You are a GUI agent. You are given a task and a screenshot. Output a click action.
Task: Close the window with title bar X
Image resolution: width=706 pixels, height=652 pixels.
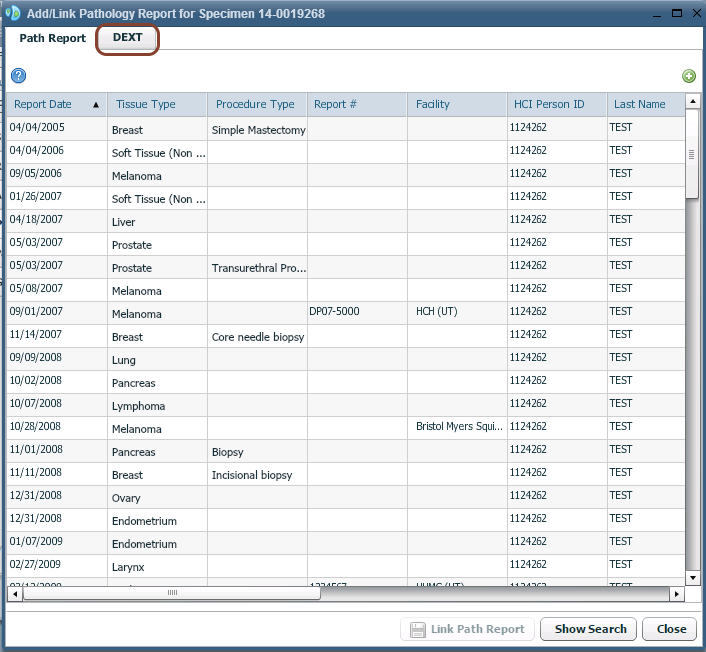point(697,13)
